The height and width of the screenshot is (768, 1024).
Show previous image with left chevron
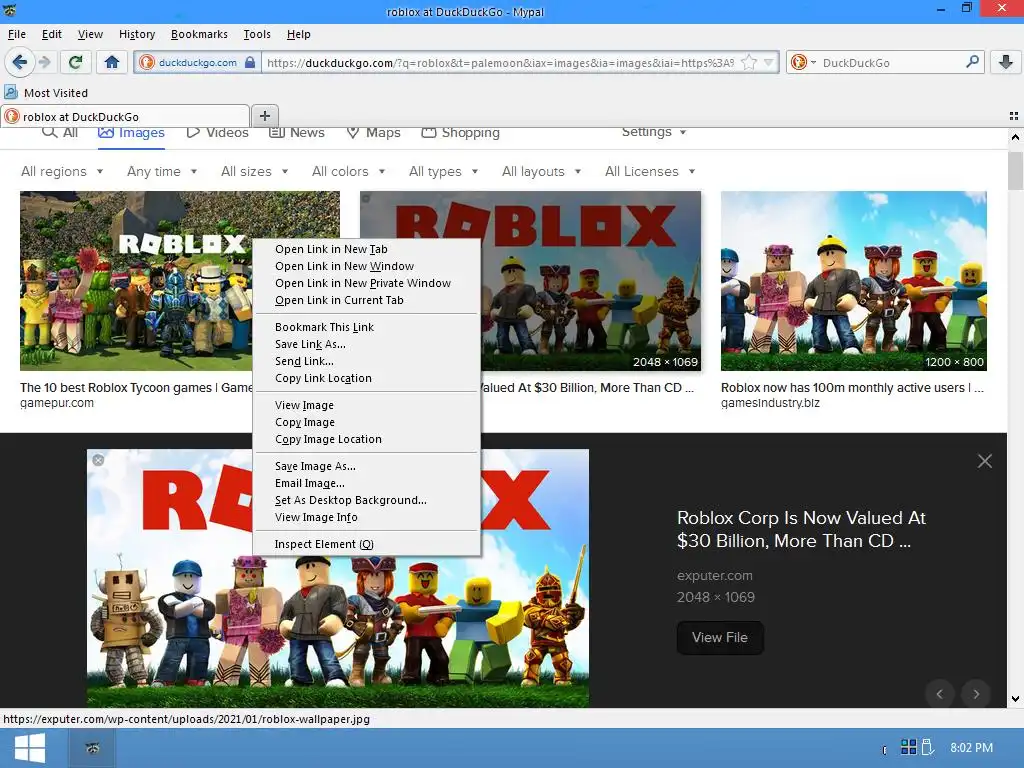pyautogui.click(x=940, y=694)
